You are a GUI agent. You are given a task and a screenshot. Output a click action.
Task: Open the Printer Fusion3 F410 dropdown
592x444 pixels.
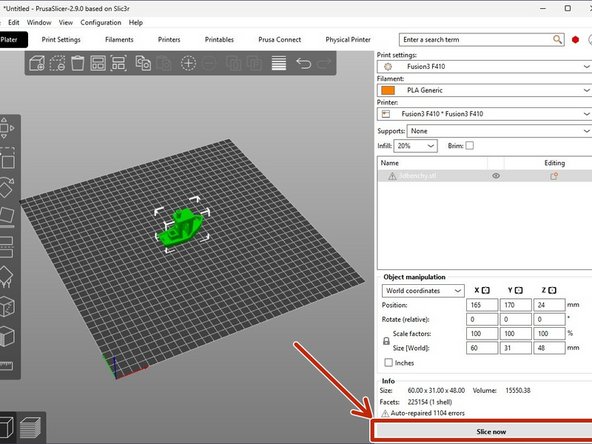coord(484,114)
